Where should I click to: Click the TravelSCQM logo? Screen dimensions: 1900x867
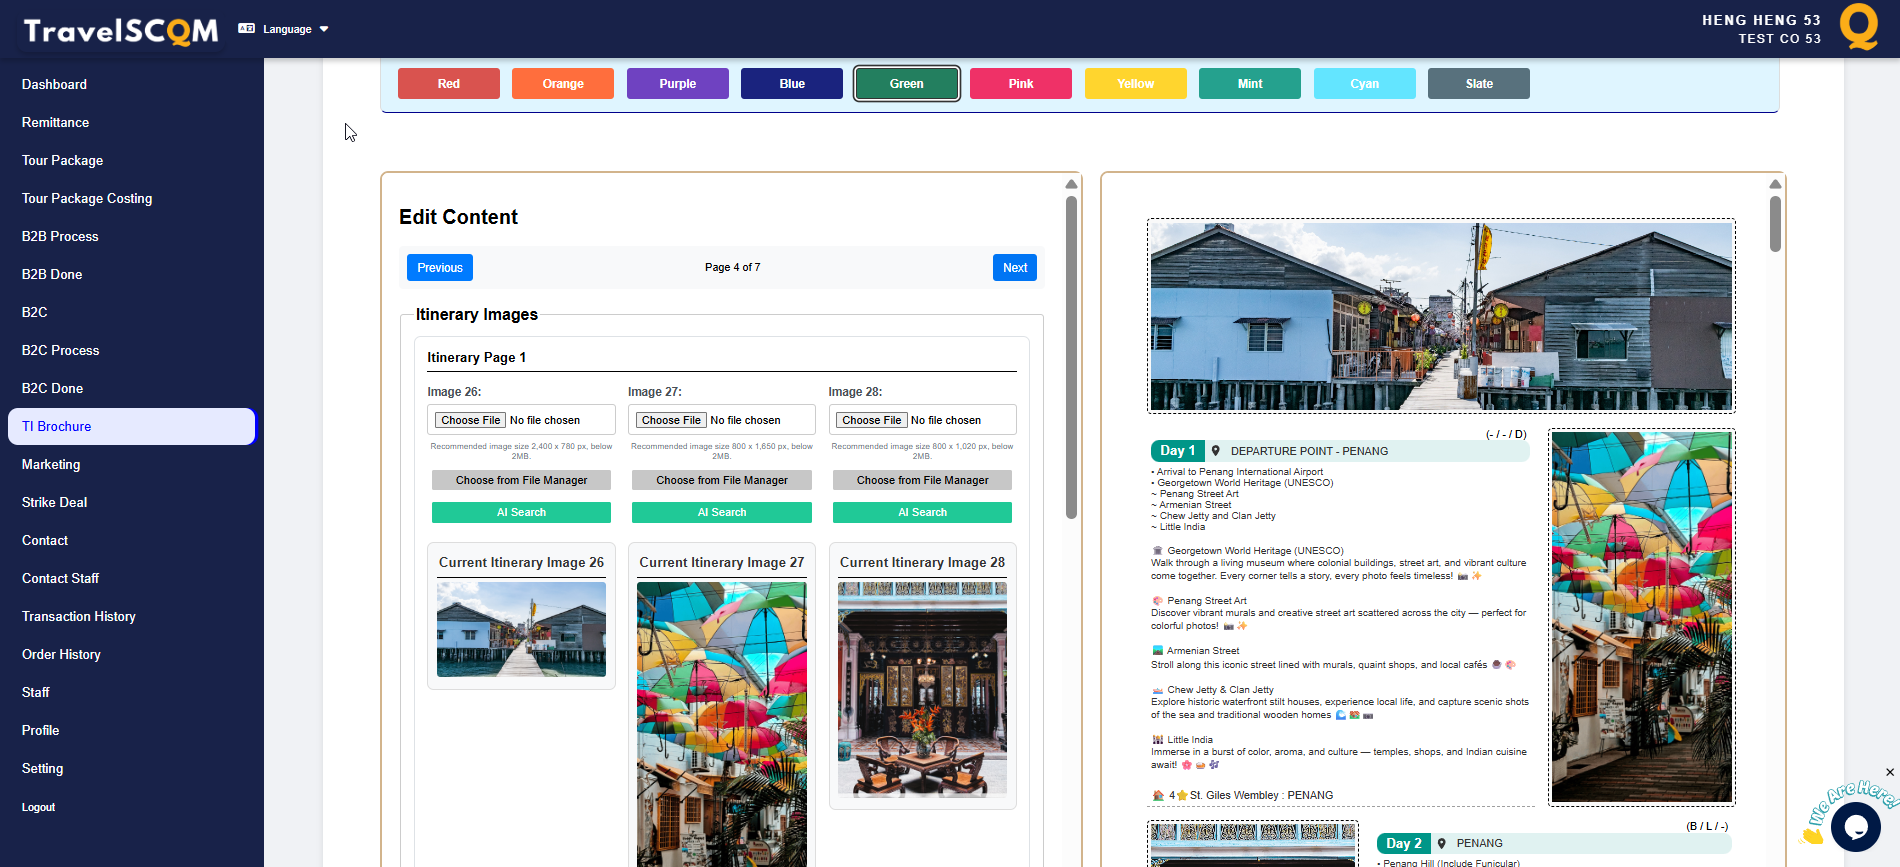pyautogui.click(x=121, y=31)
